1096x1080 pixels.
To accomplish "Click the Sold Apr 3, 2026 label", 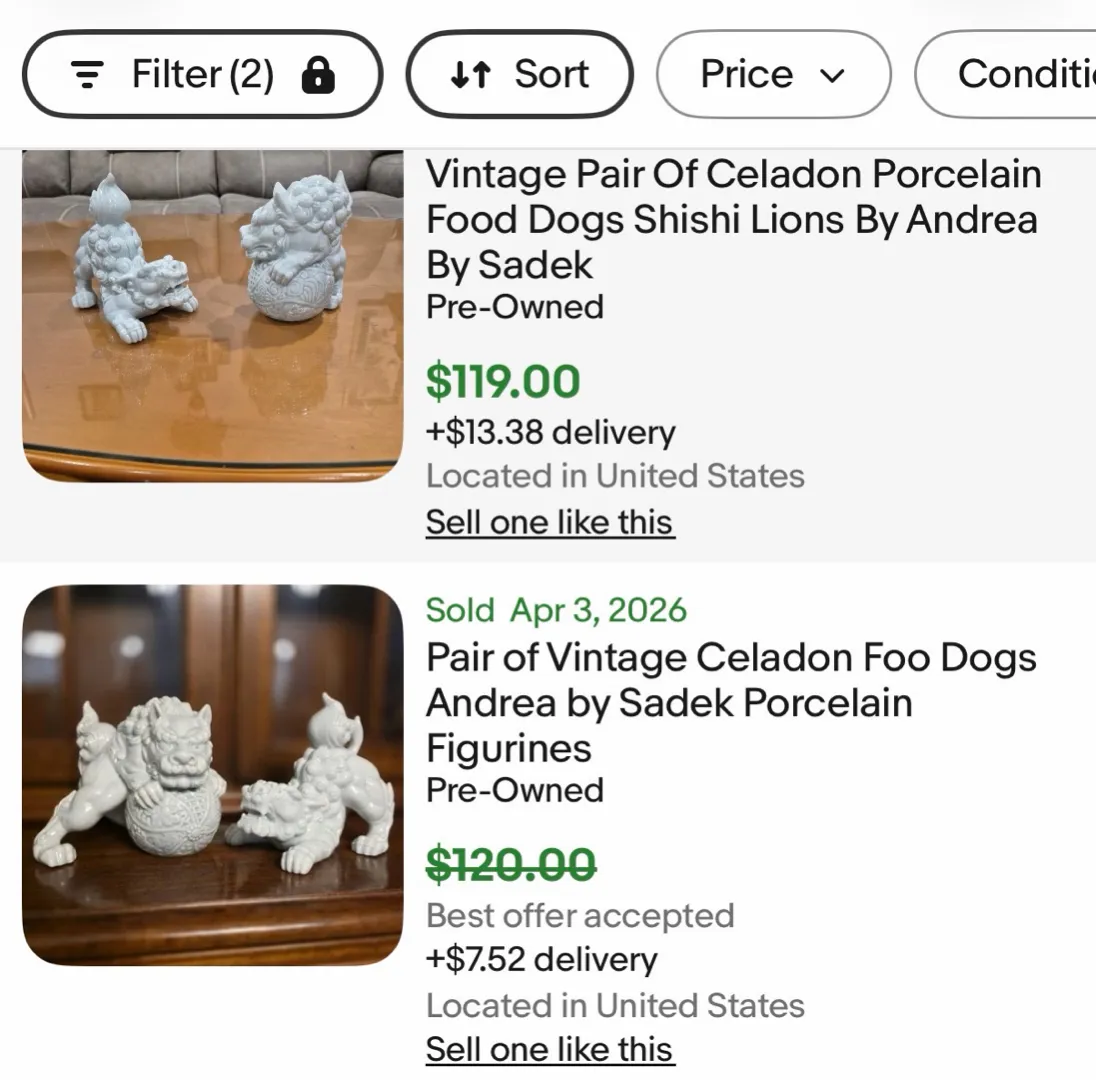I will 556,610.
